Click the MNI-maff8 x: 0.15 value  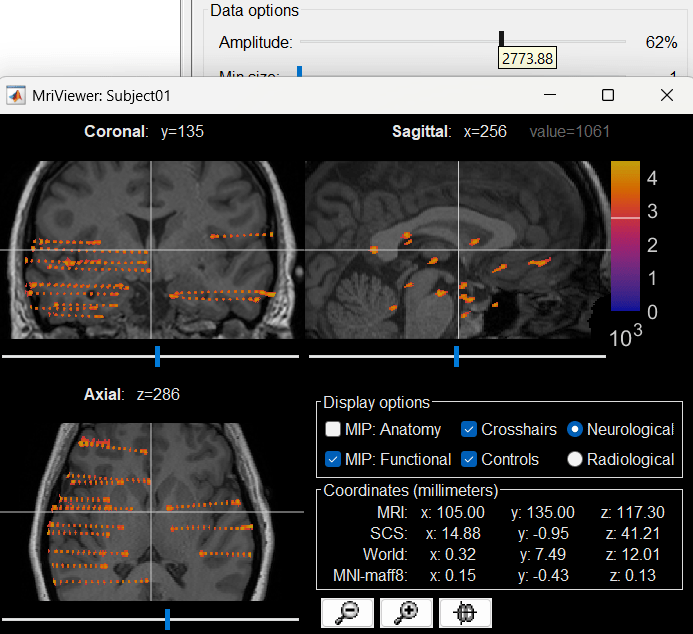453,575
